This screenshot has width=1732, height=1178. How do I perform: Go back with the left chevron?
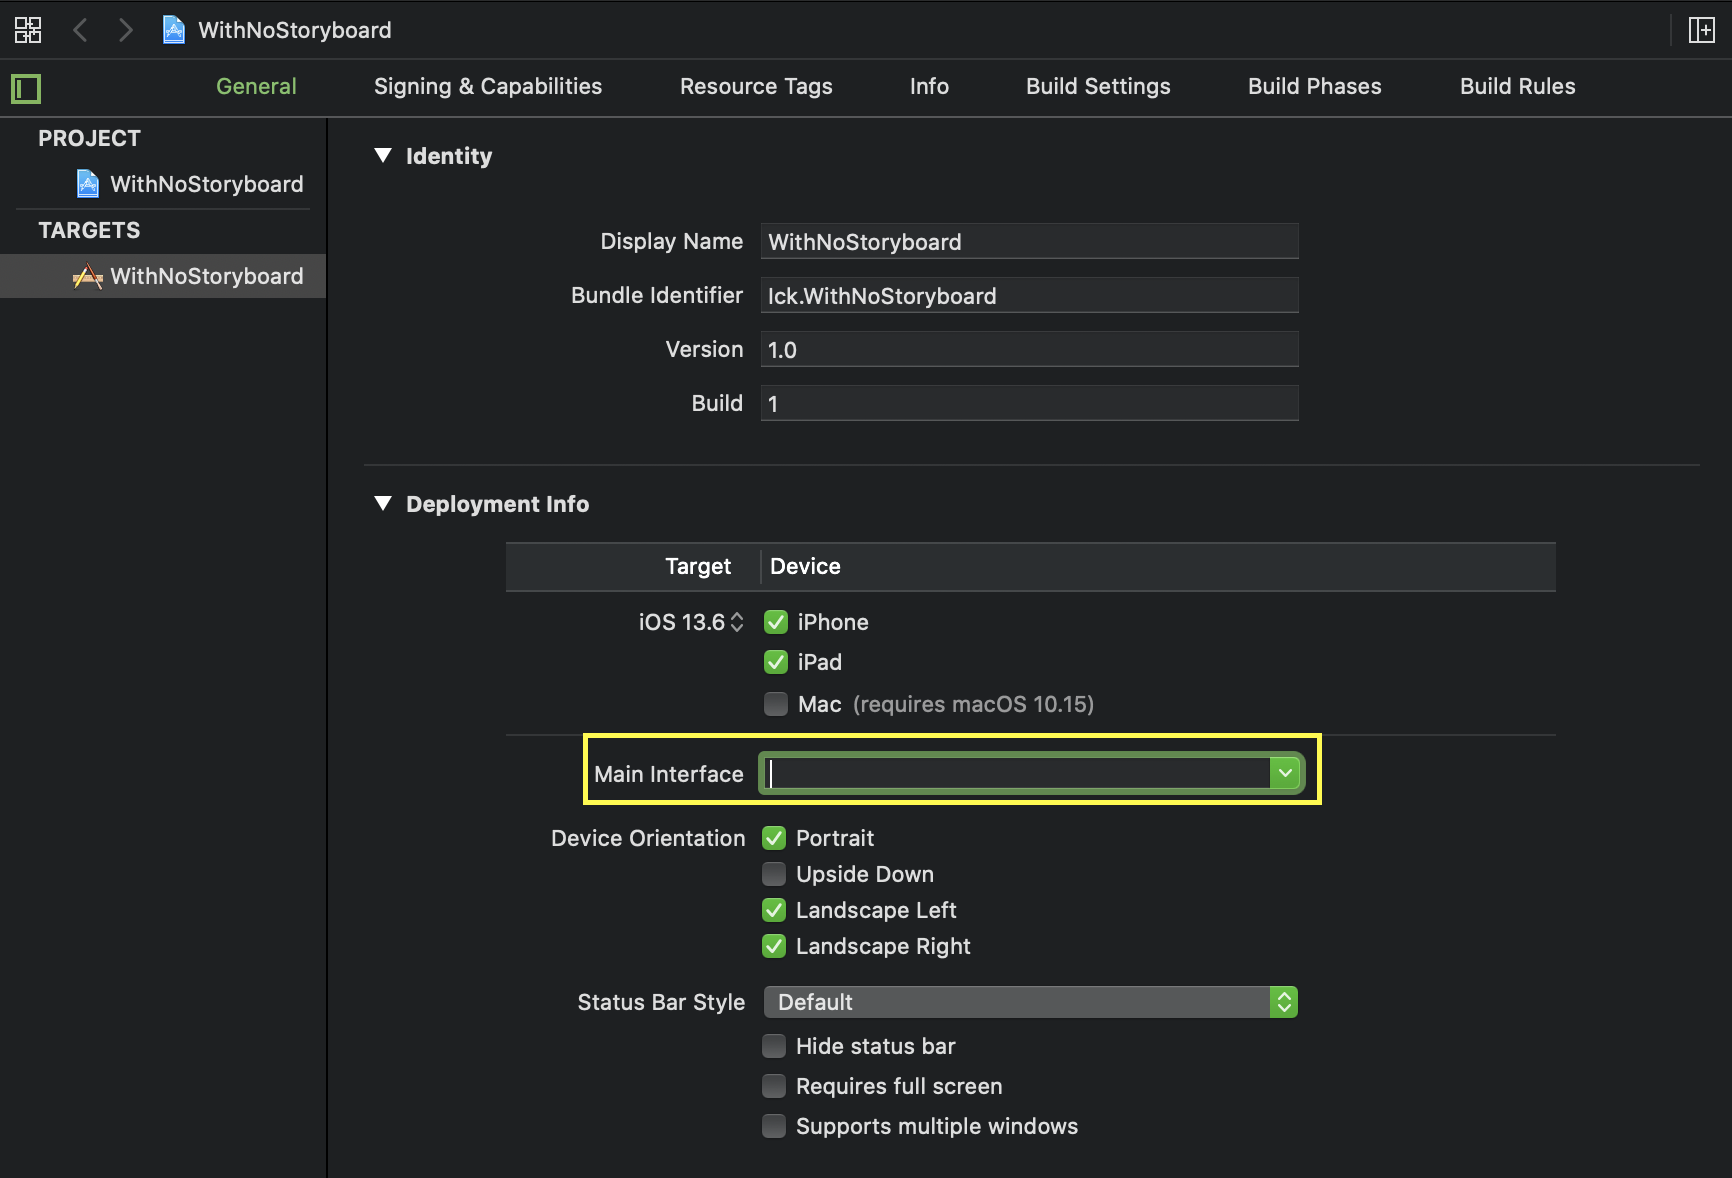tap(81, 30)
